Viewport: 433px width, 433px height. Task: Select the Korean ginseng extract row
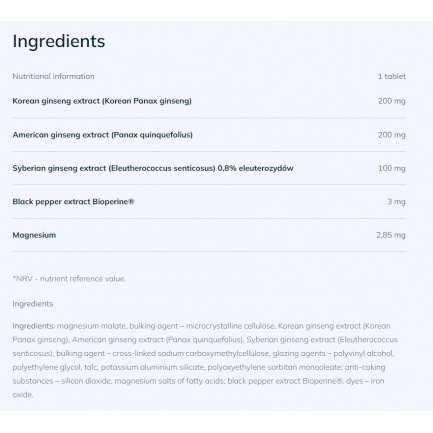click(x=209, y=101)
